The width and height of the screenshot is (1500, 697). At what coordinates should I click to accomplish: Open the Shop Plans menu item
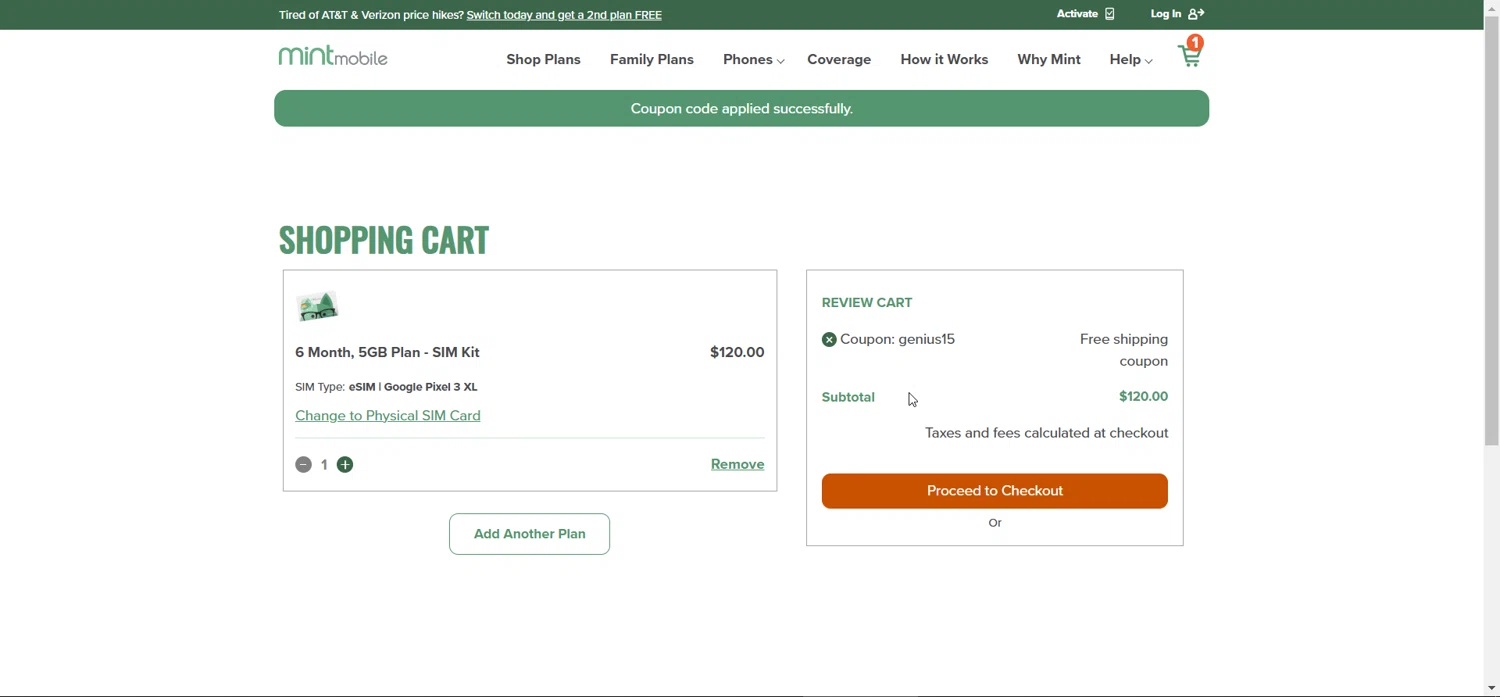coord(543,60)
